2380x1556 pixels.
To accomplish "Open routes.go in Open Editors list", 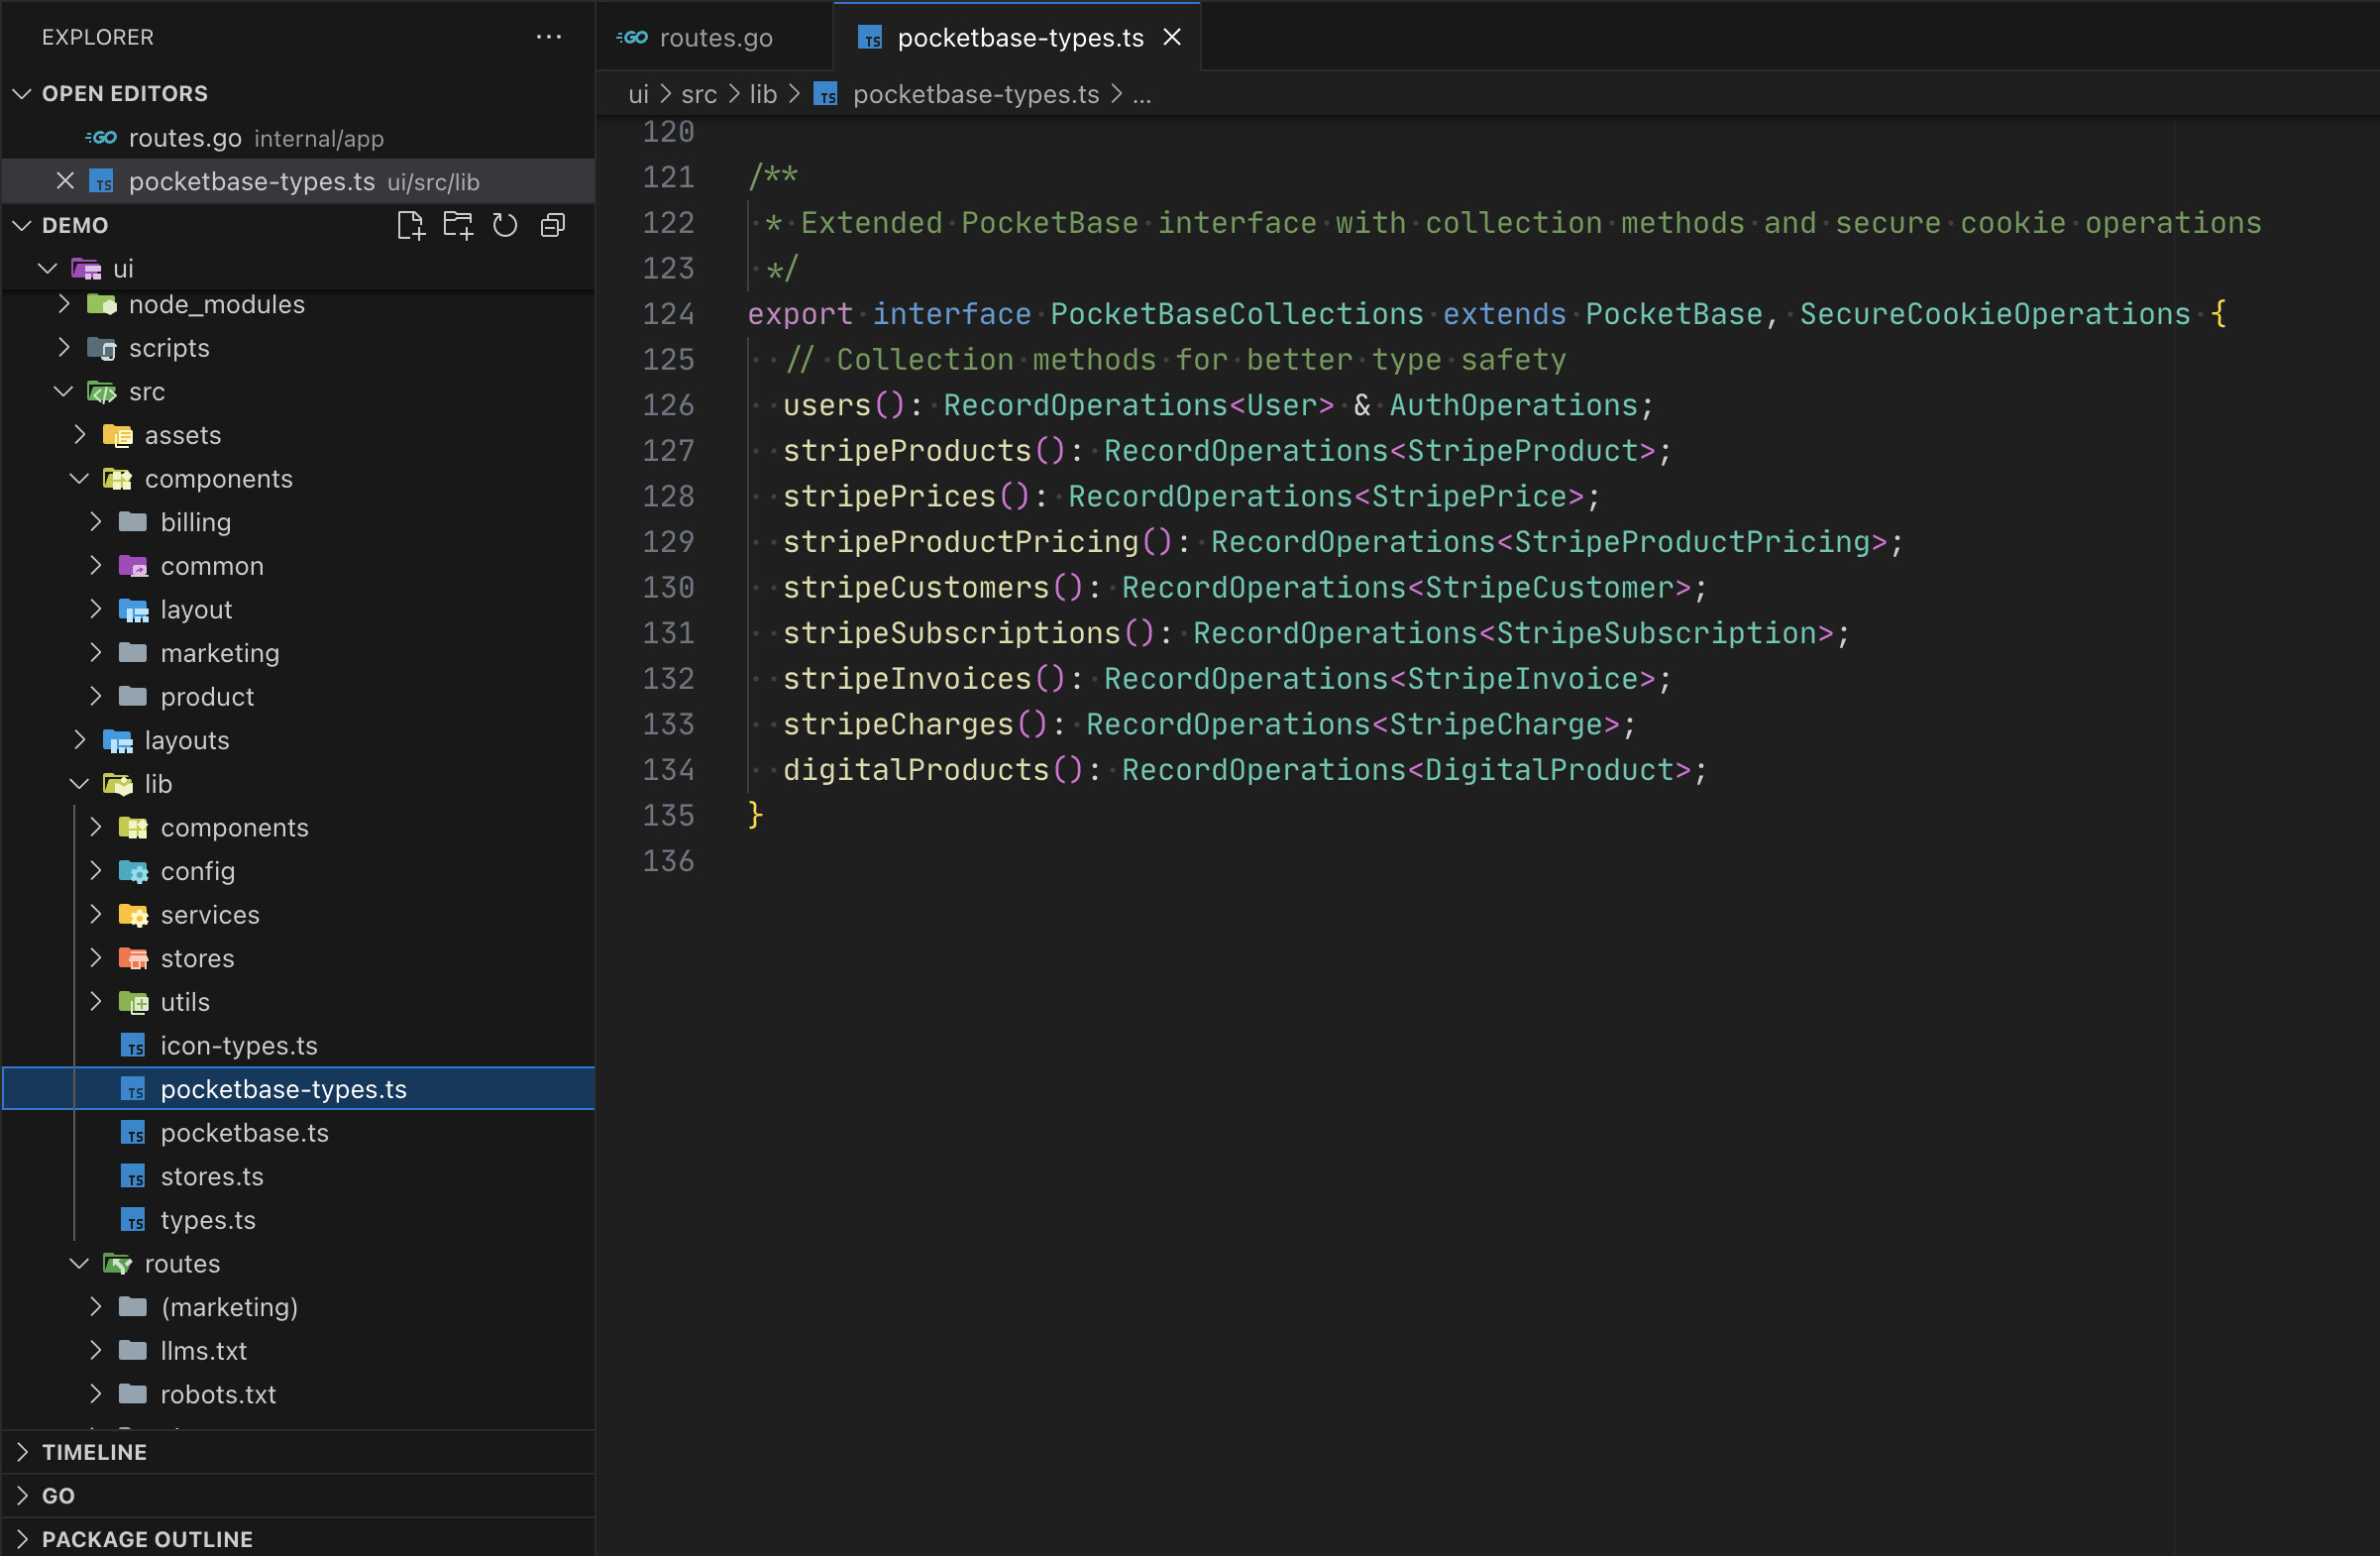I will click(x=298, y=137).
